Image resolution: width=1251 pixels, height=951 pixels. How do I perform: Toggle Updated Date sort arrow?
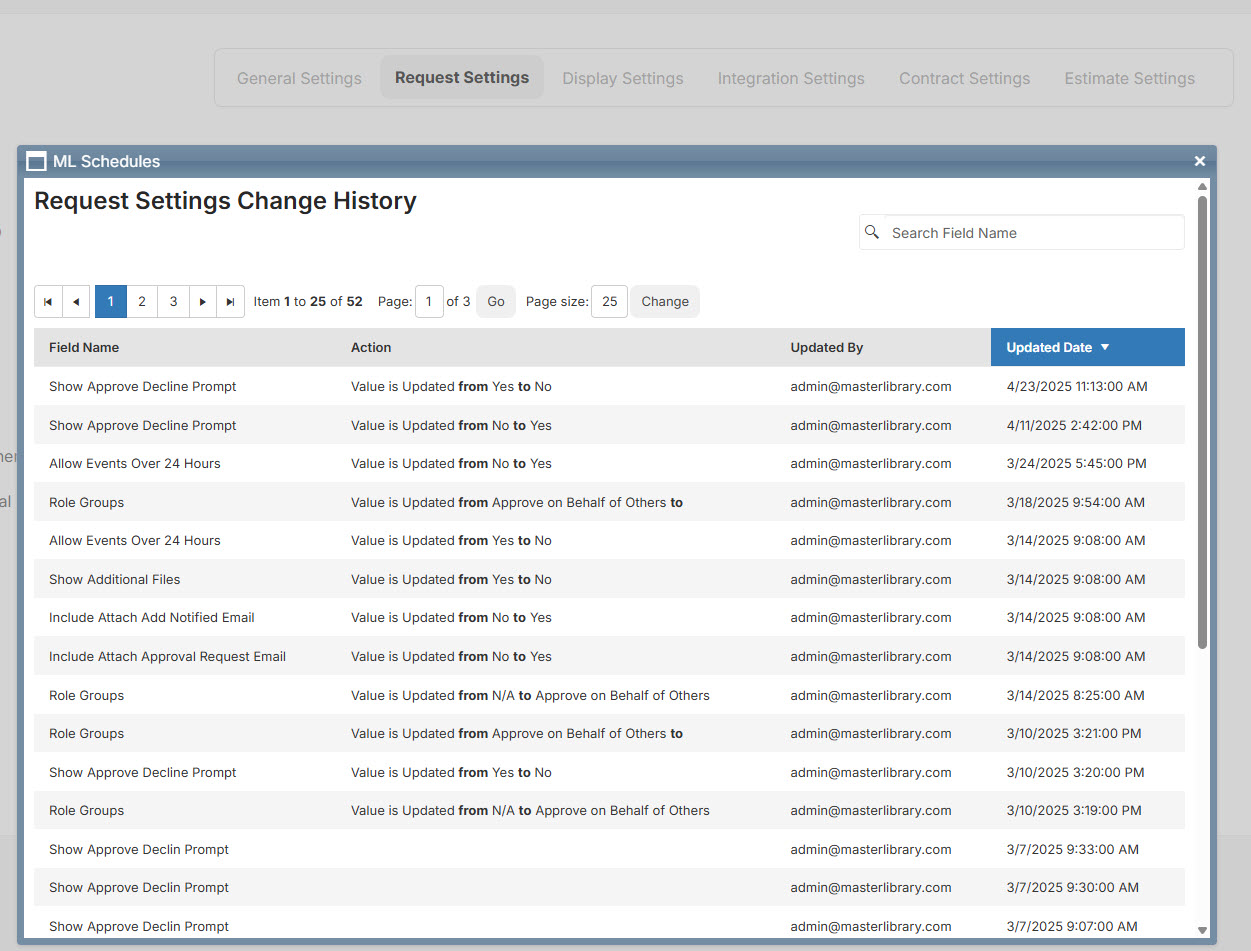pyautogui.click(x=1105, y=348)
